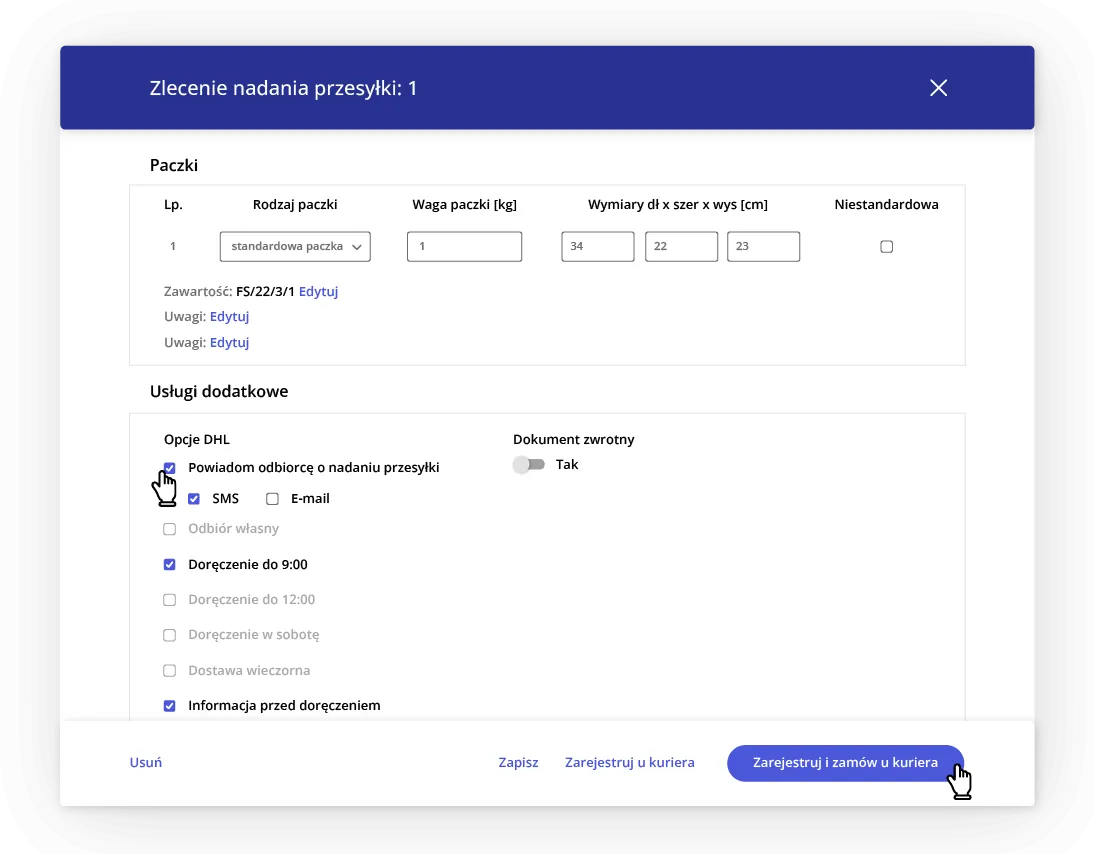
Task: Click the Usuń link to delete shipment
Action: pyautogui.click(x=145, y=762)
